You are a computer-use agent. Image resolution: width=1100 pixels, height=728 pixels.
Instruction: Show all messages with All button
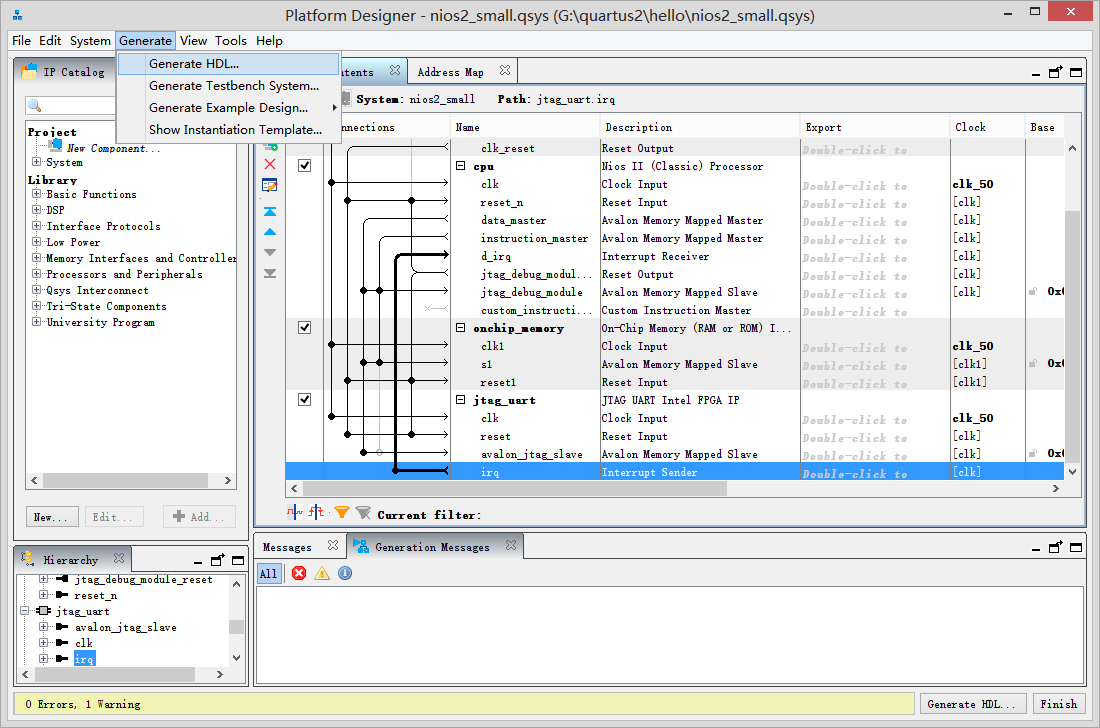click(269, 574)
